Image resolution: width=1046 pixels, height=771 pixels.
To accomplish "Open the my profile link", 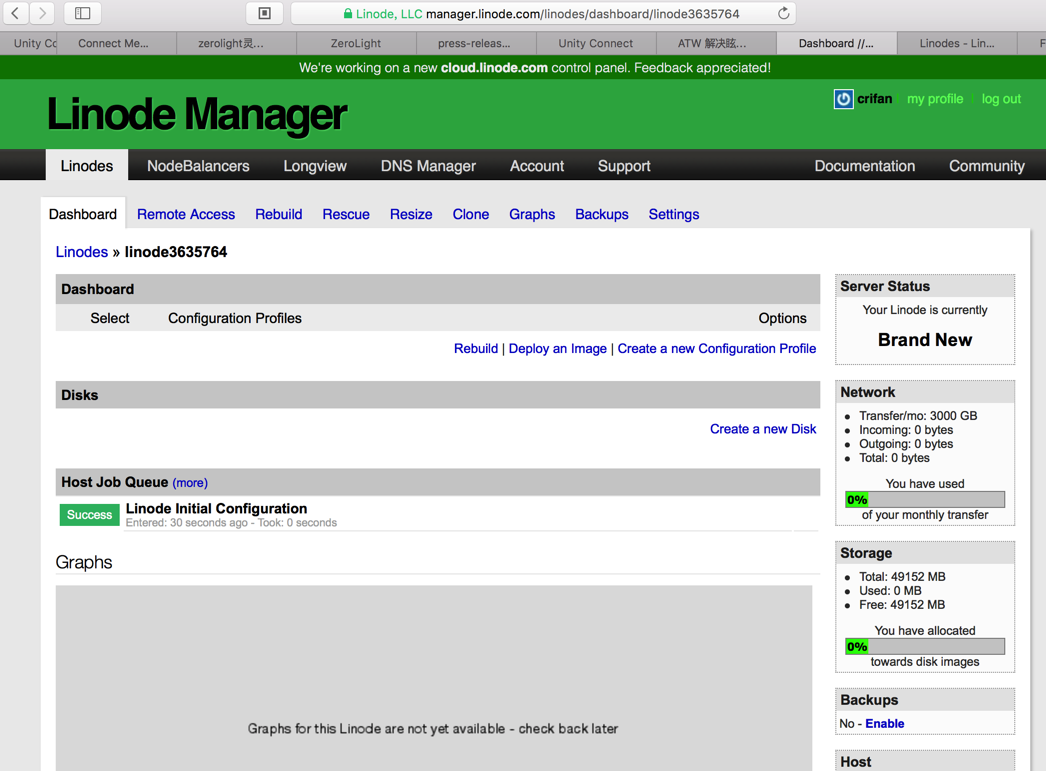I will 935,99.
